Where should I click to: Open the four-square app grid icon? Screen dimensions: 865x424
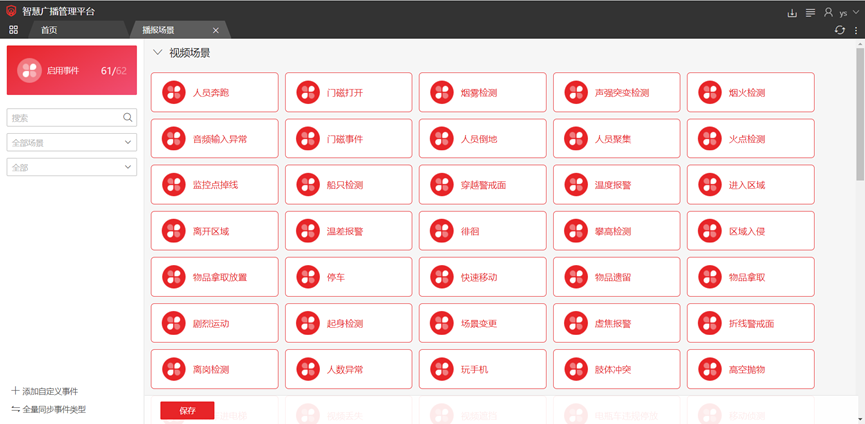pos(13,30)
